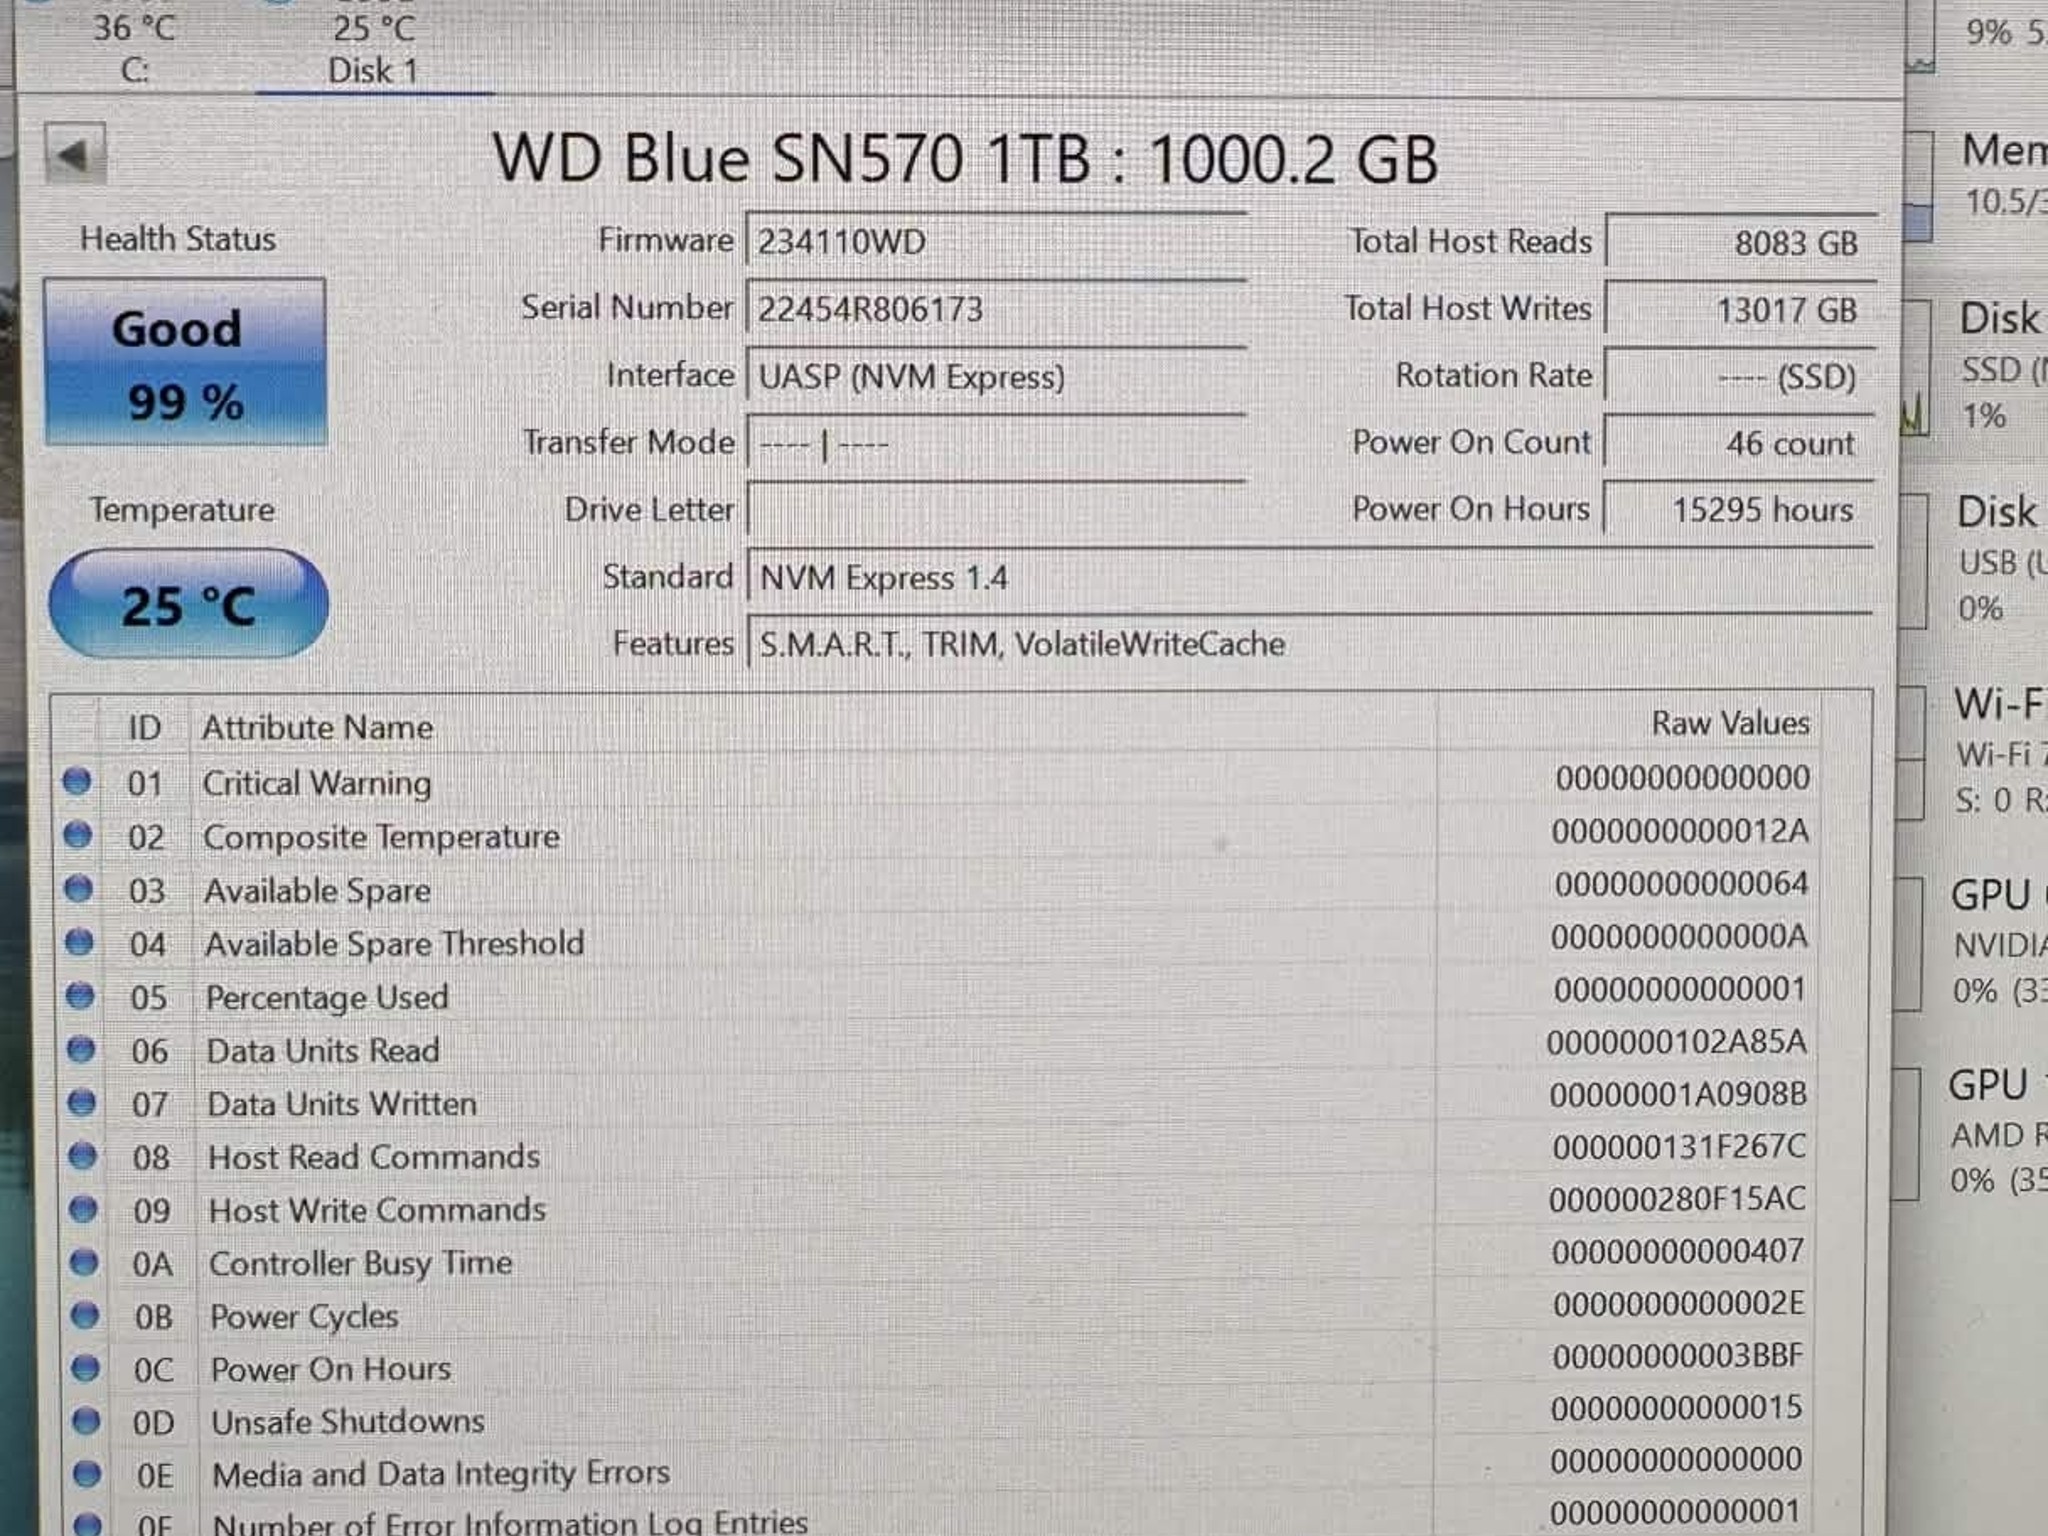
Task: Click the blue status dot for Data Units Written
Action: [82, 1102]
